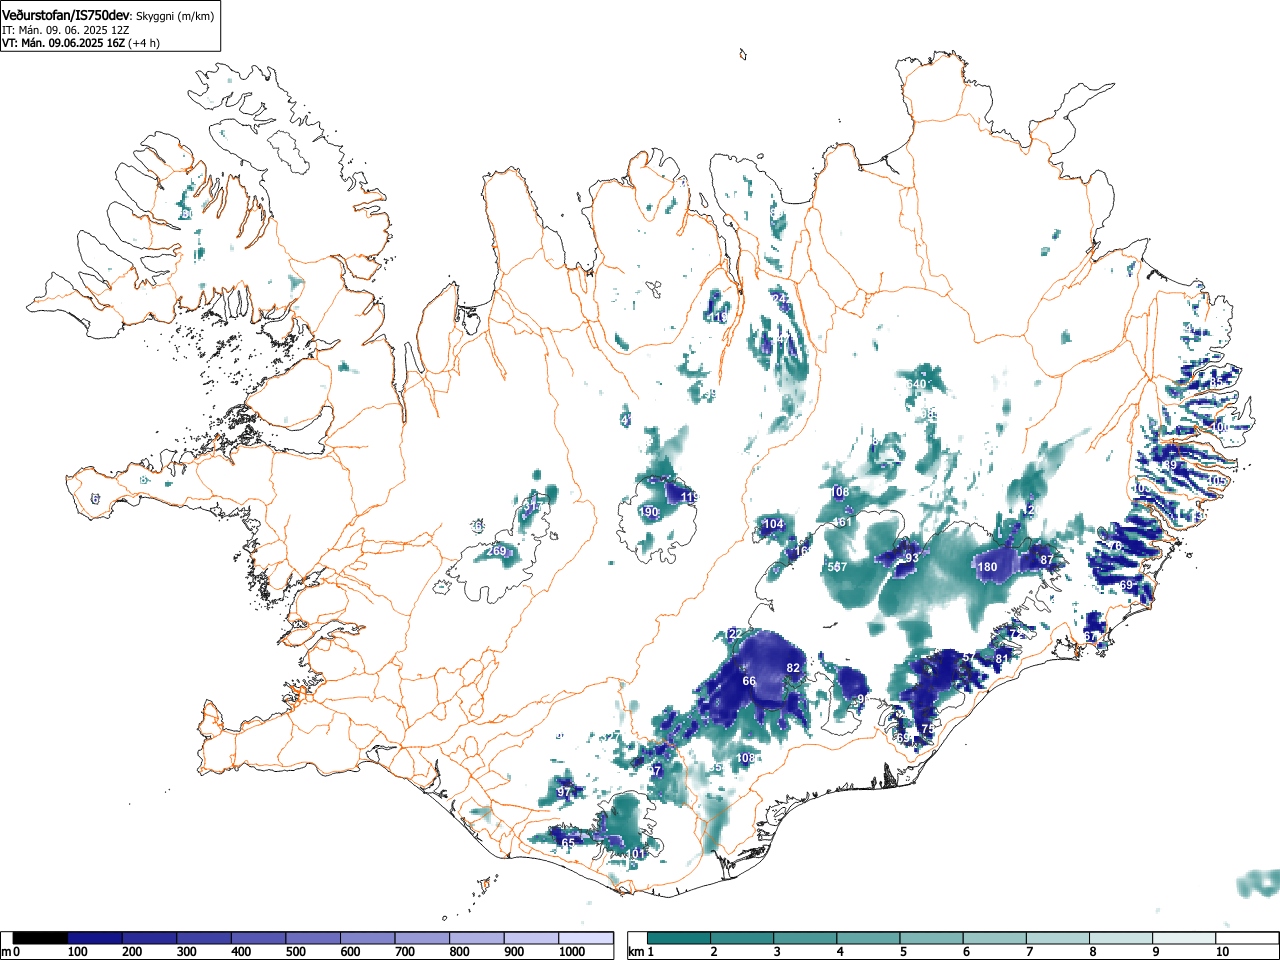Select the 8–9 km pale teal swatch

1123,938
